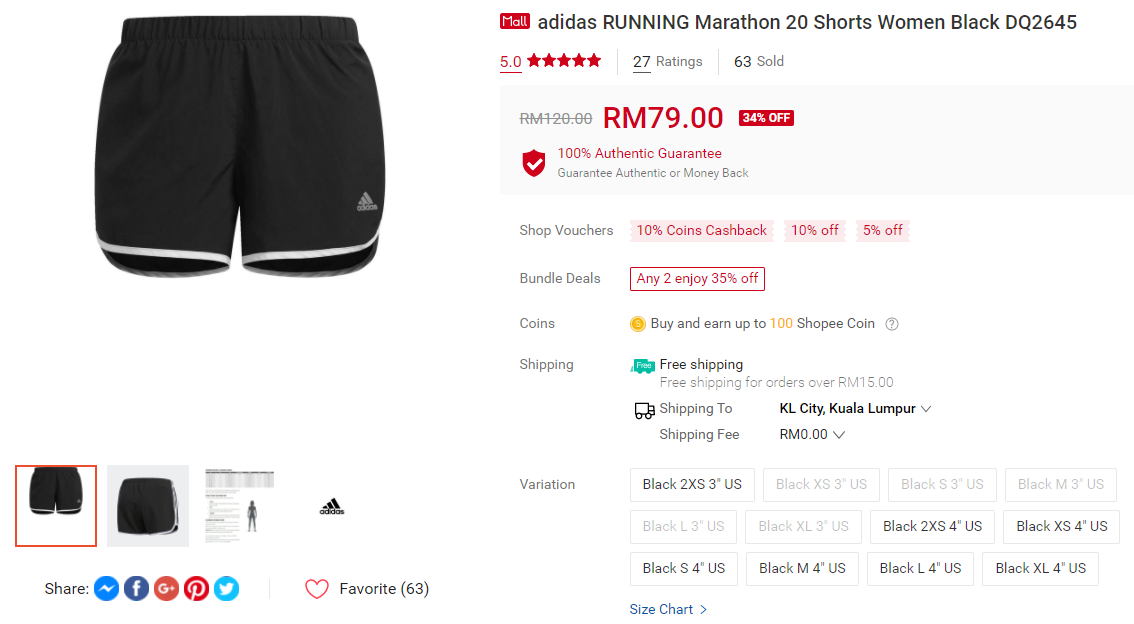Claim the 10% Coins Cashback voucher
Viewport: 1134px width, 624px height.
701,231
